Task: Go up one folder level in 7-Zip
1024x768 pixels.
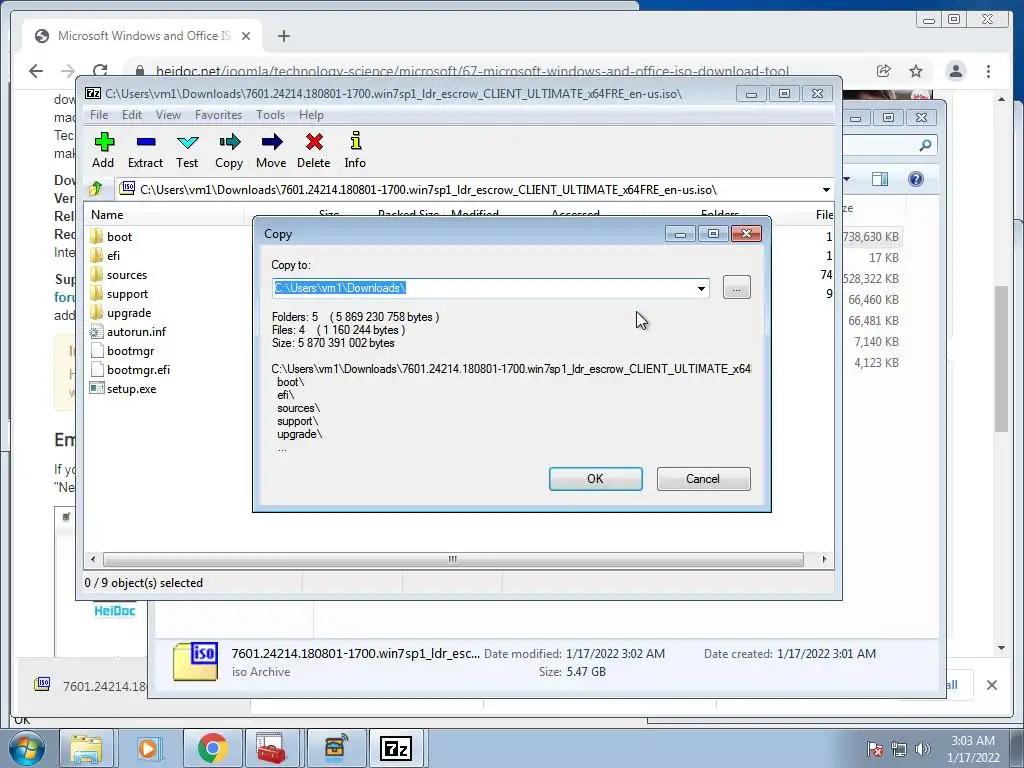Action: click(x=96, y=189)
